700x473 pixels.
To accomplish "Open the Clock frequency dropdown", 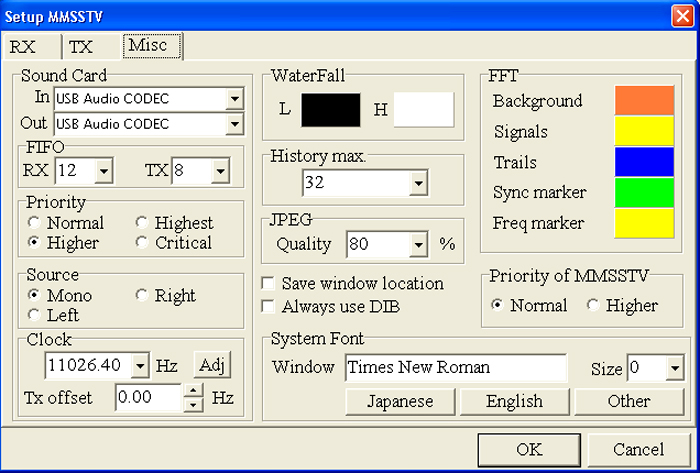I will pyautogui.click(x=140, y=366).
